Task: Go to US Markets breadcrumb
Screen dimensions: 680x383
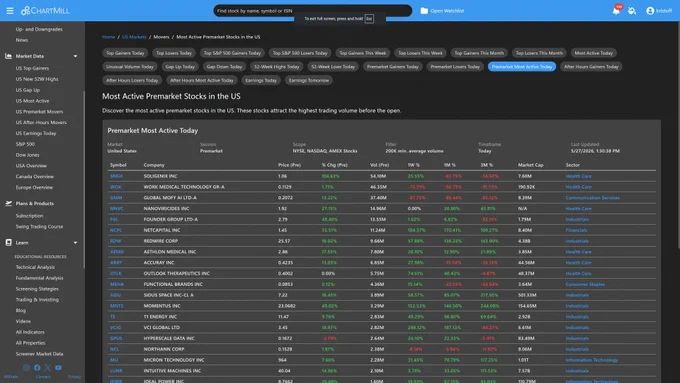Action: tap(134, 37)
